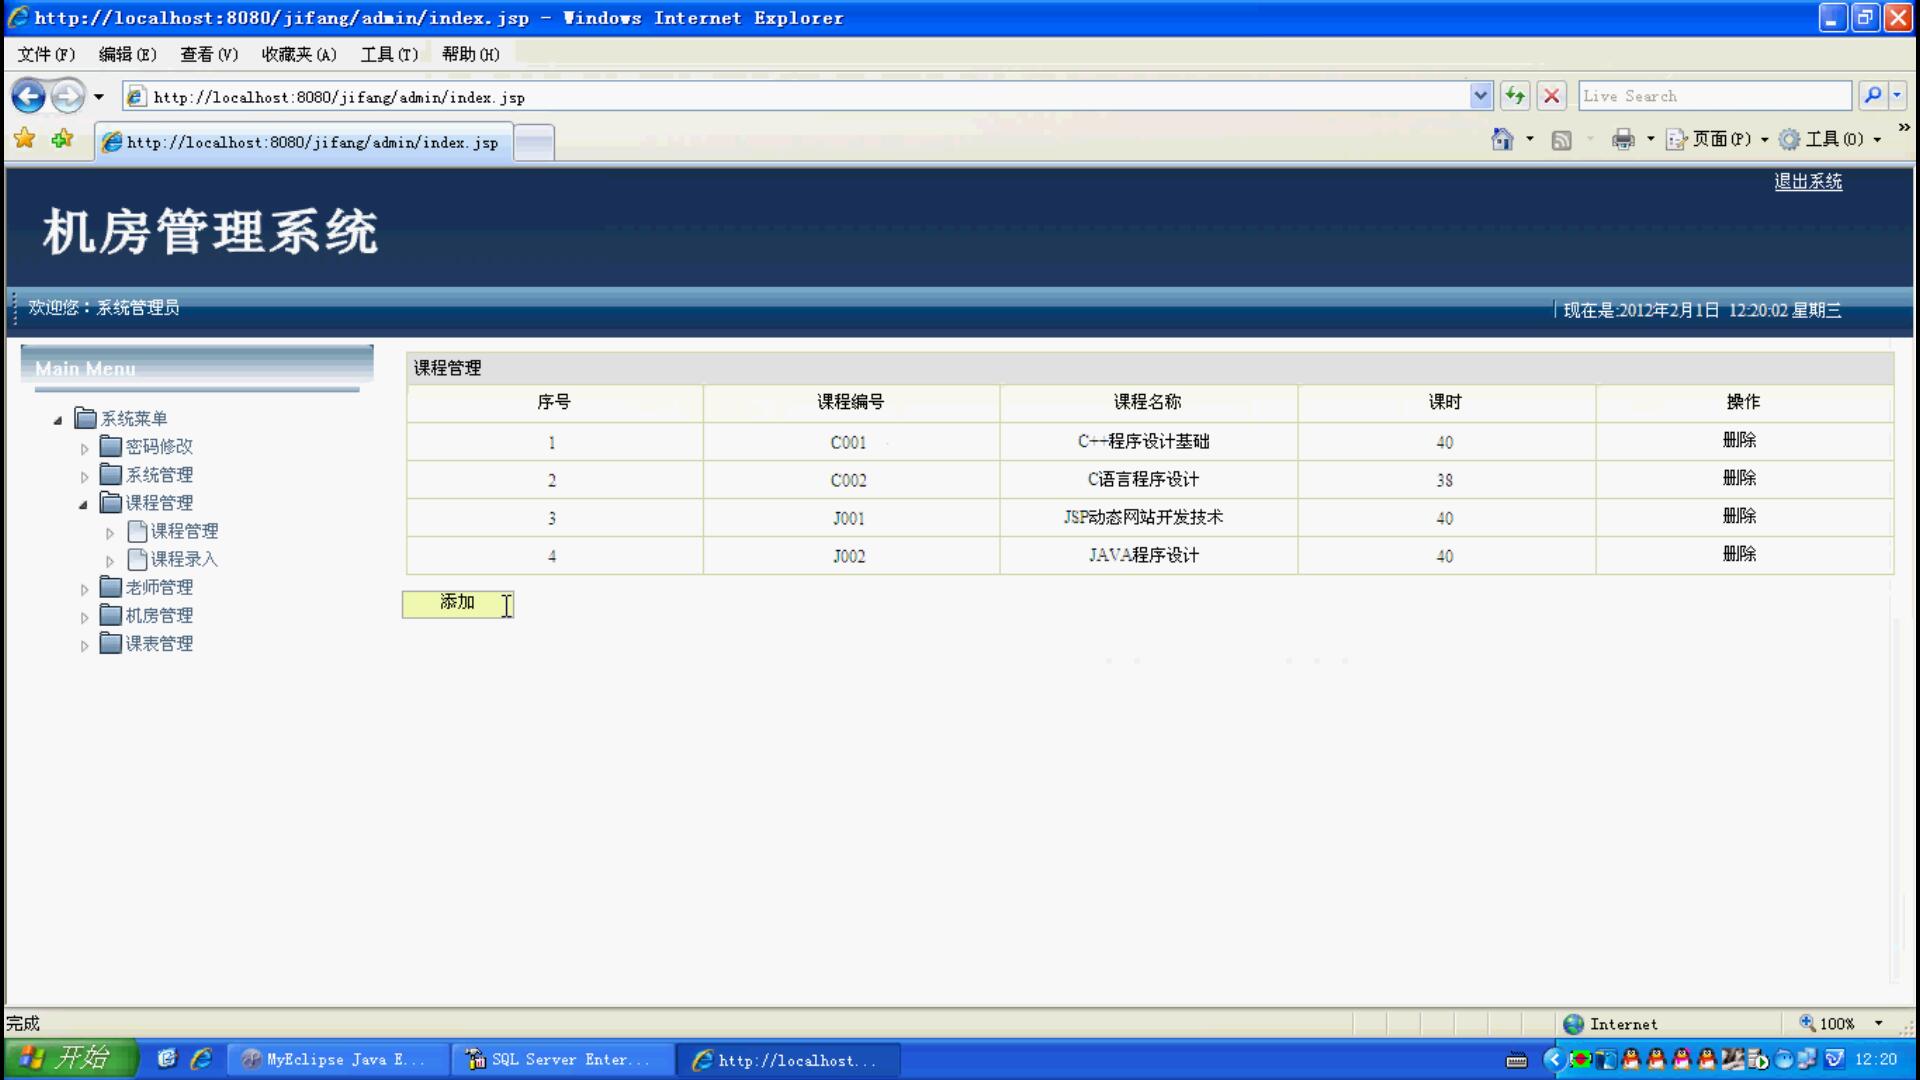Delete course J001 with its 删除 link
Viewport: 1920px width, 1080px height.
coord(1740,516)
